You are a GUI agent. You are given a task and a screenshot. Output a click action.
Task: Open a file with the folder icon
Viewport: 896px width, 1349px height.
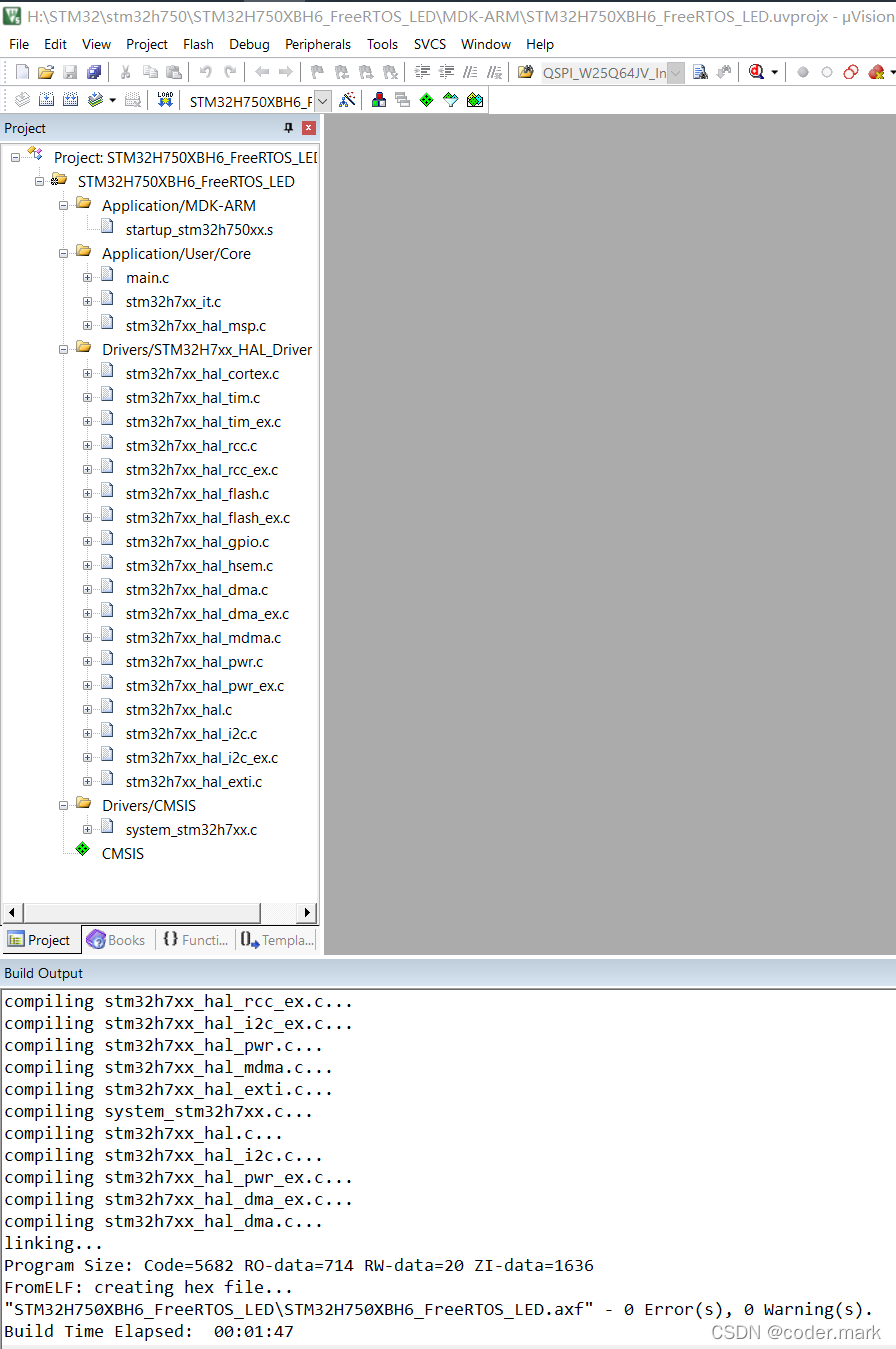click(x=46, y=72)
